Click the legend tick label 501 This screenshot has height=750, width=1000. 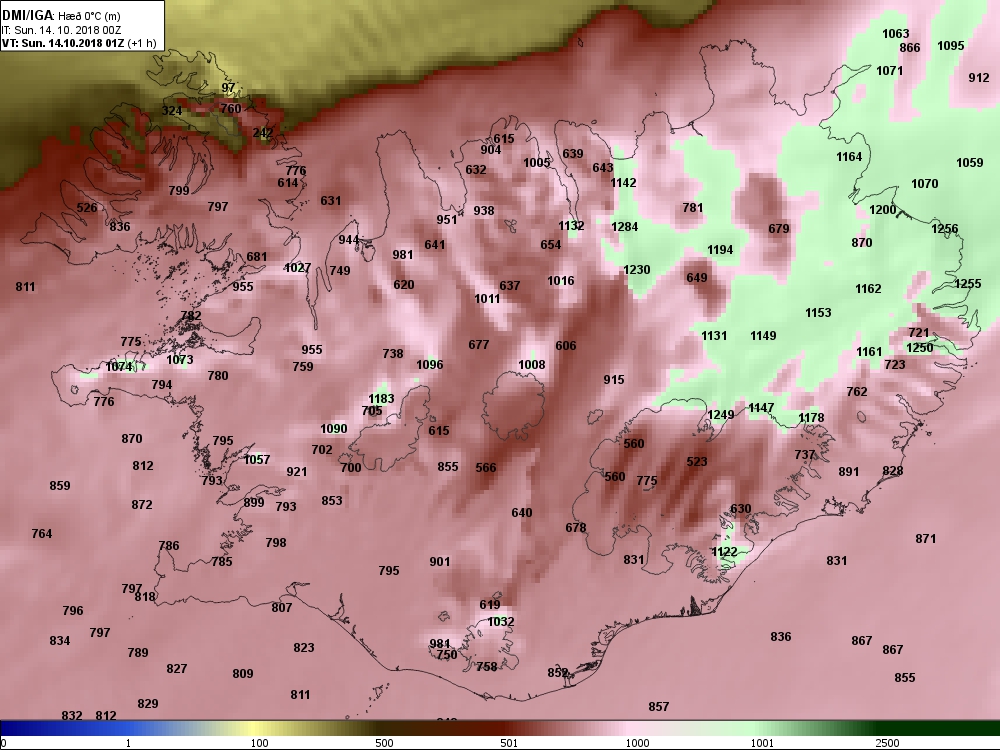509,743
